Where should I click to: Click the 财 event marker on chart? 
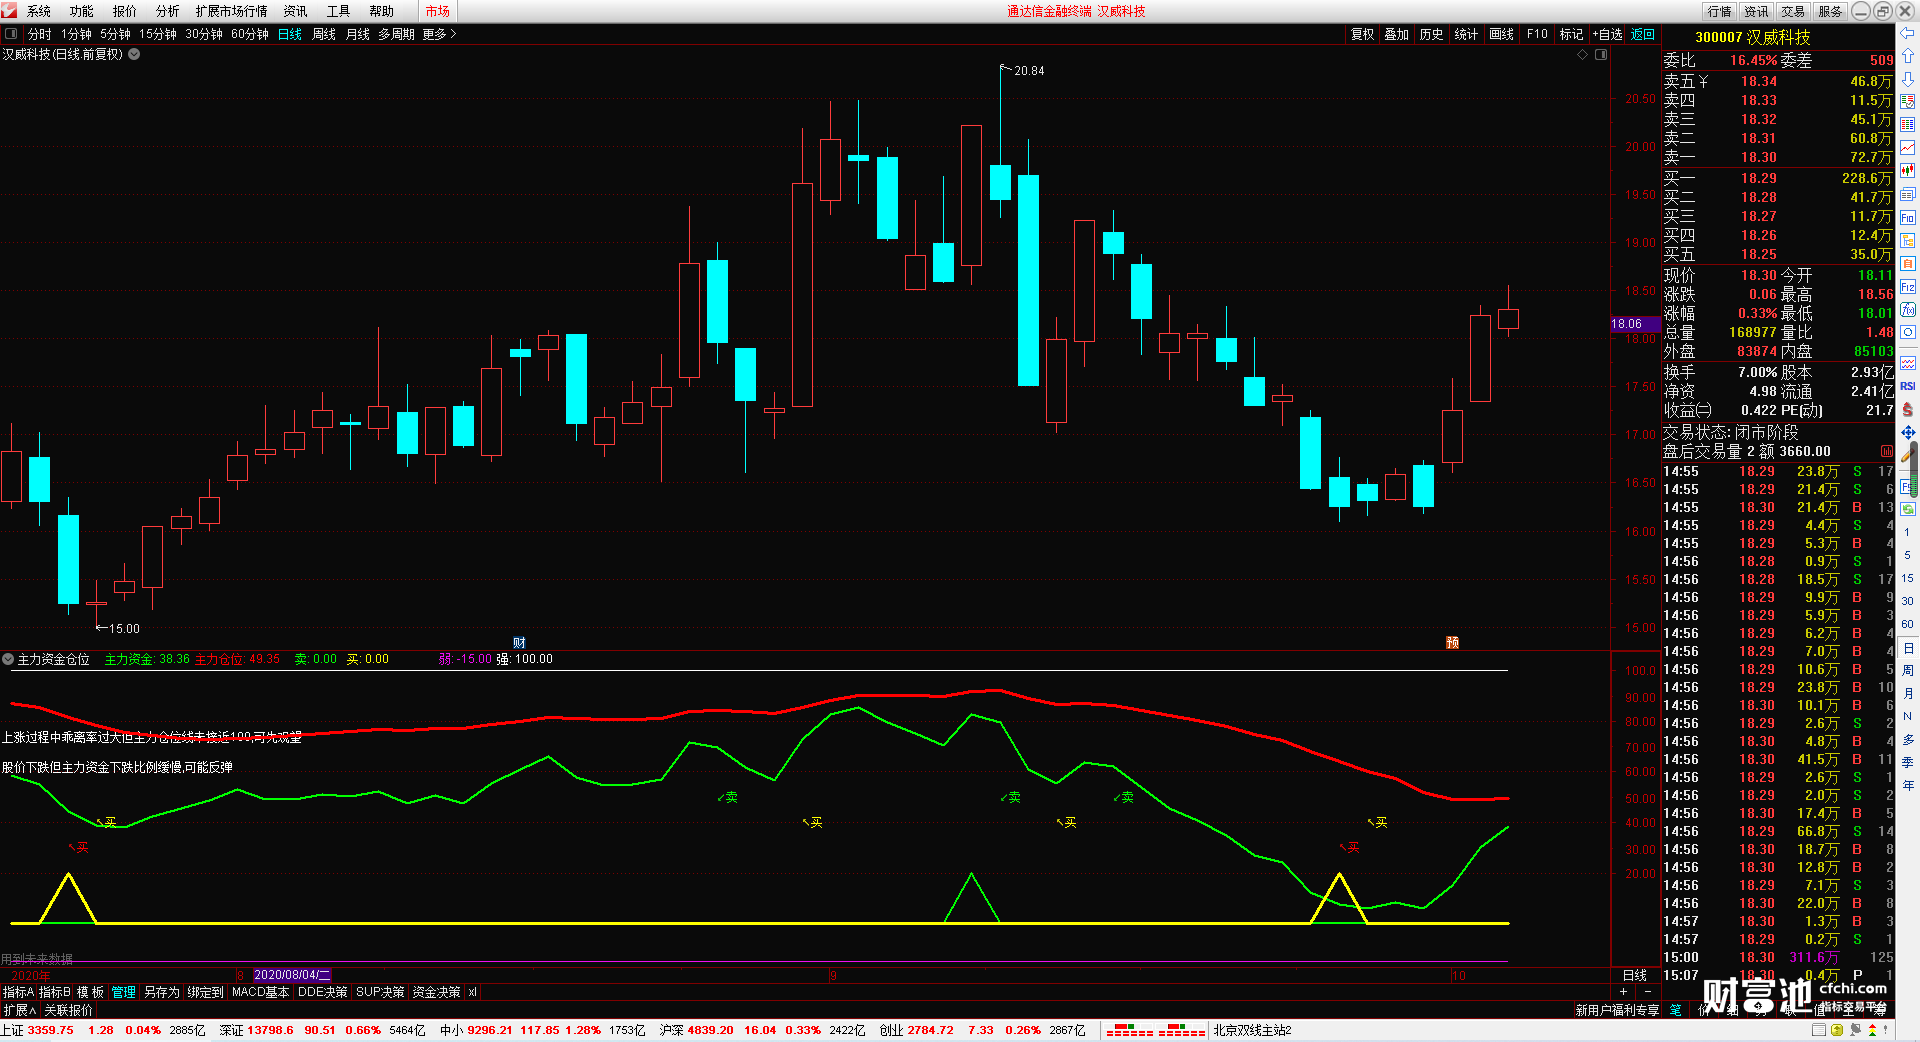[x=519, y=642]
